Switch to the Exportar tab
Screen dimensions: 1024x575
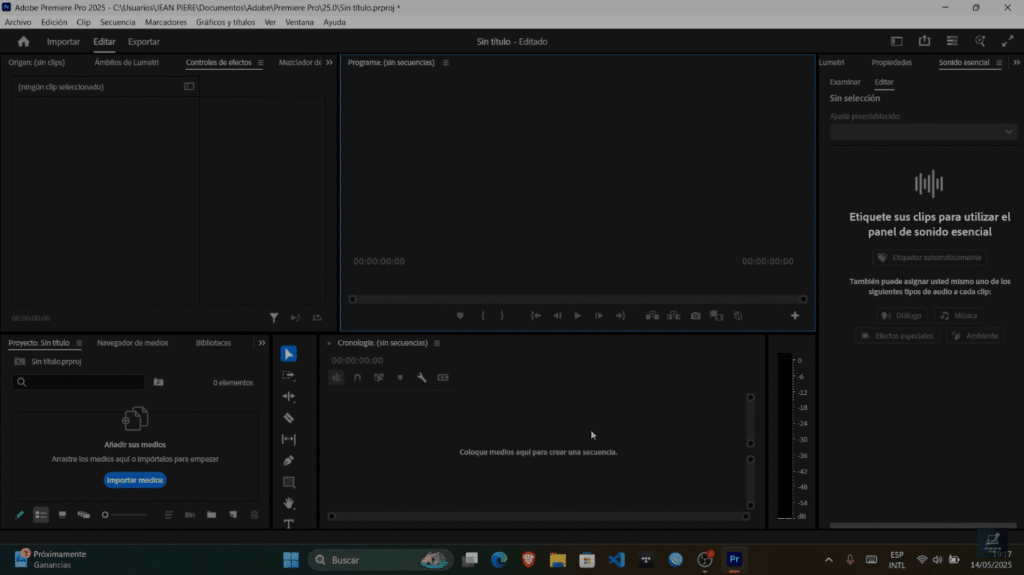tap(144, 42)
